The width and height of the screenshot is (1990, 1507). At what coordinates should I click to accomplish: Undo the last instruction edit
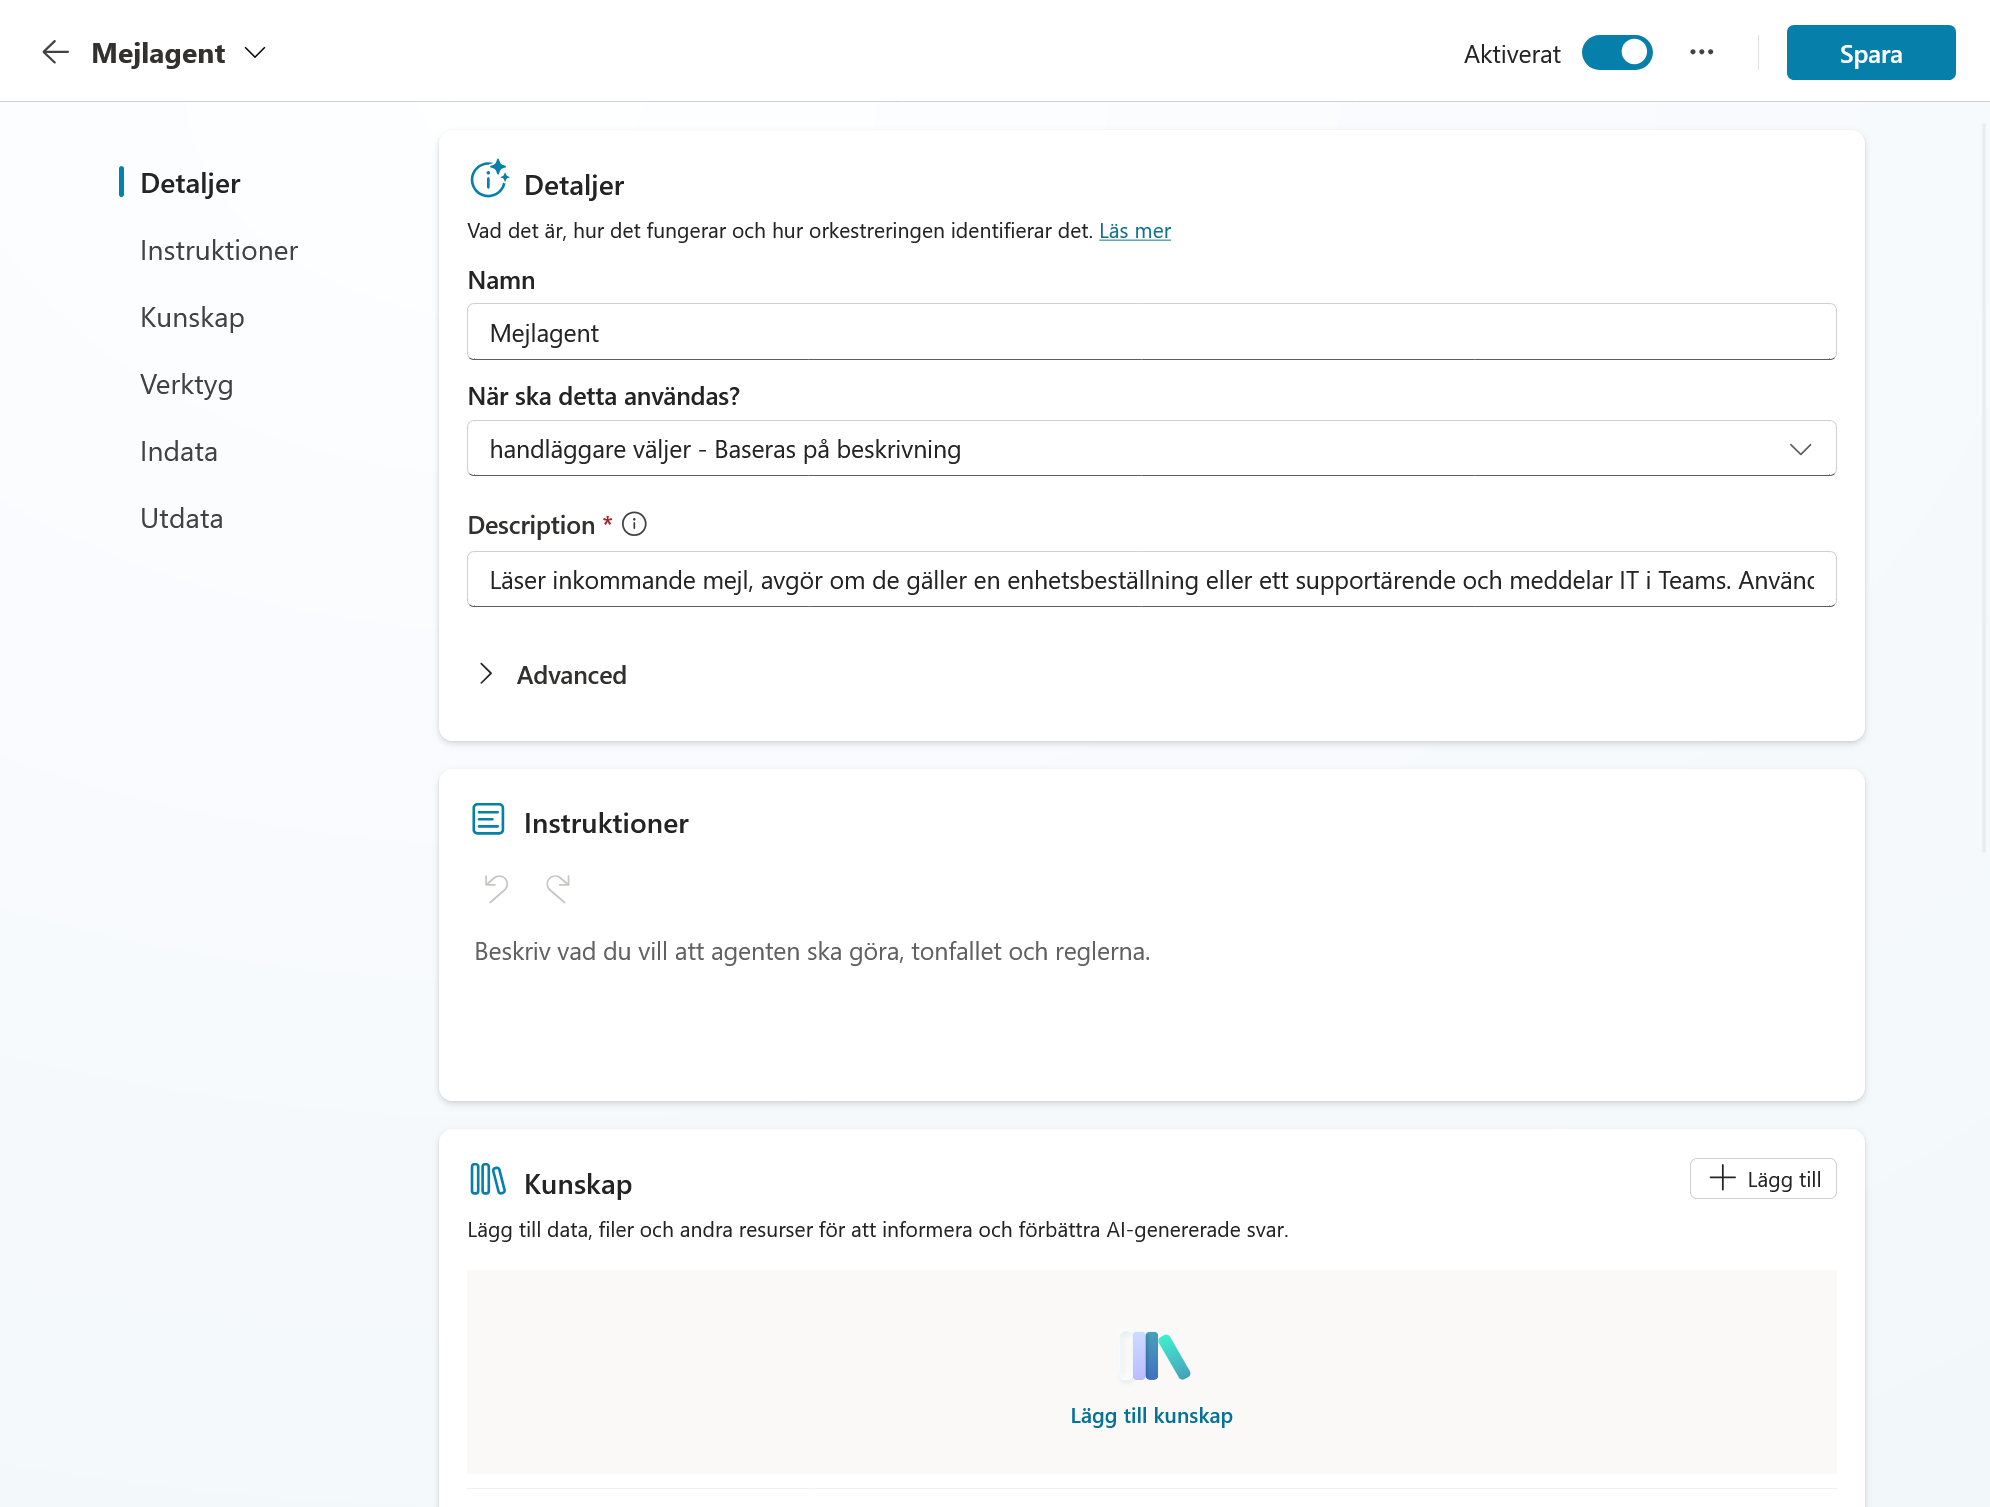(x=496, y=887)
